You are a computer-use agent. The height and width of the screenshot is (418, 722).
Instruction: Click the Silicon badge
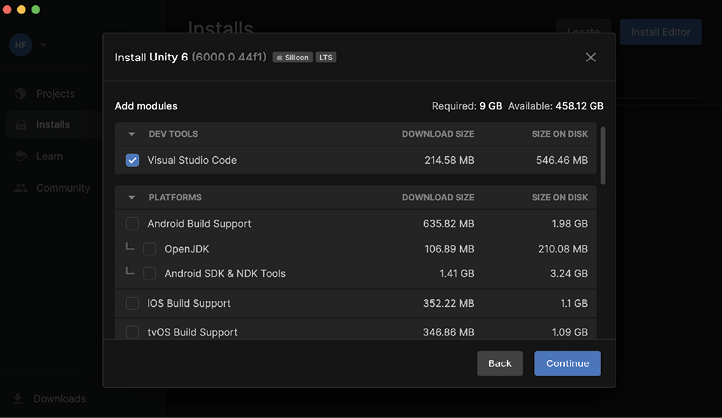click(x=292, y=57)
